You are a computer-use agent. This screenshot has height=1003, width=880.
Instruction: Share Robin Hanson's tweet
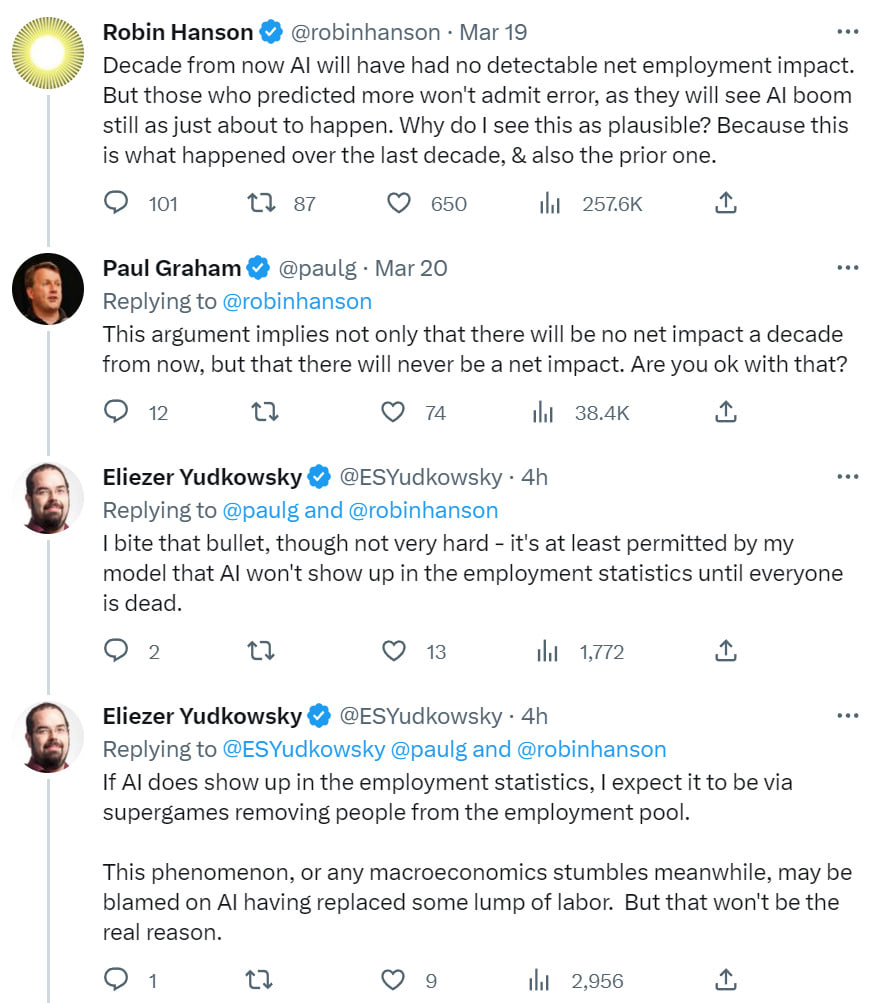tap(725, 203)
